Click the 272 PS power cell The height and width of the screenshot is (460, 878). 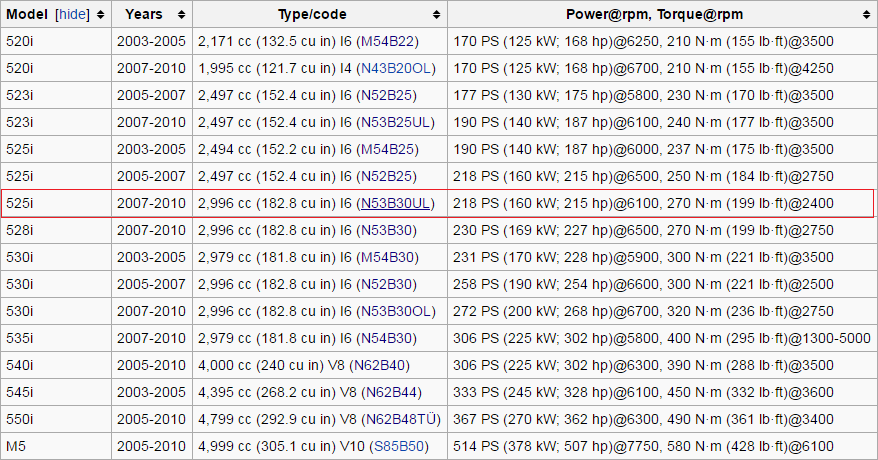[x=662, y=311]
